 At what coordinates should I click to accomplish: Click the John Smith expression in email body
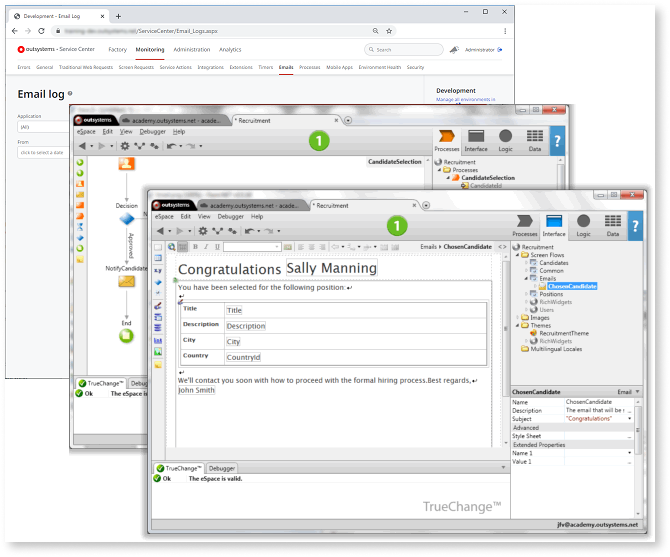[196, 390]
